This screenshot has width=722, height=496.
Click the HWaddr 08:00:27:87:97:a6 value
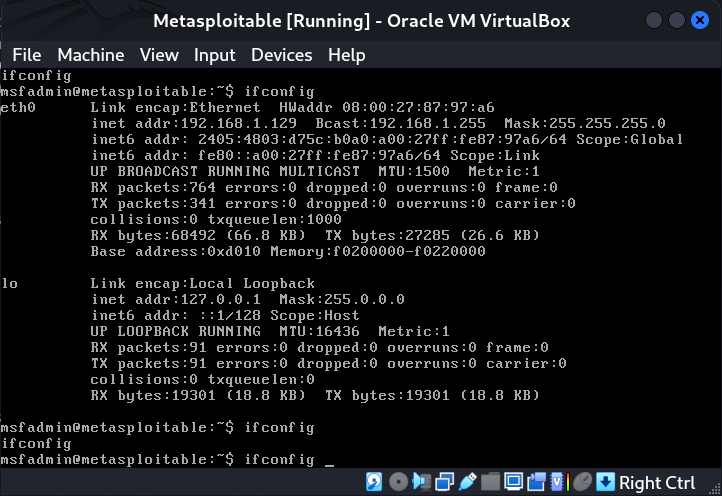pos(387,107)
